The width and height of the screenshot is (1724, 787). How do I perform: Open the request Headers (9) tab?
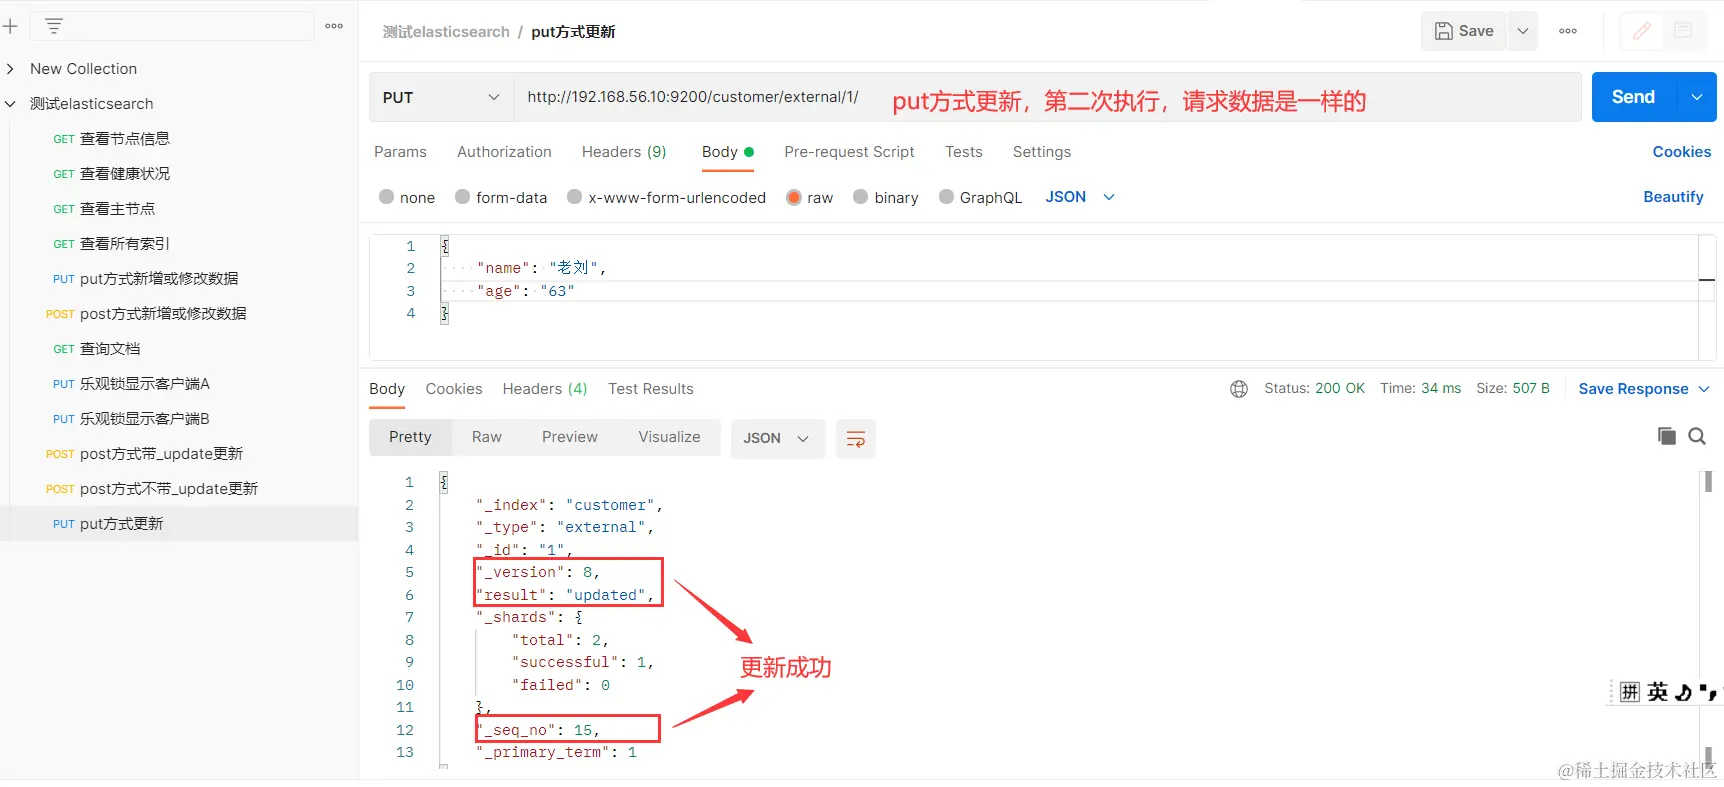click(x=624, y=152)
